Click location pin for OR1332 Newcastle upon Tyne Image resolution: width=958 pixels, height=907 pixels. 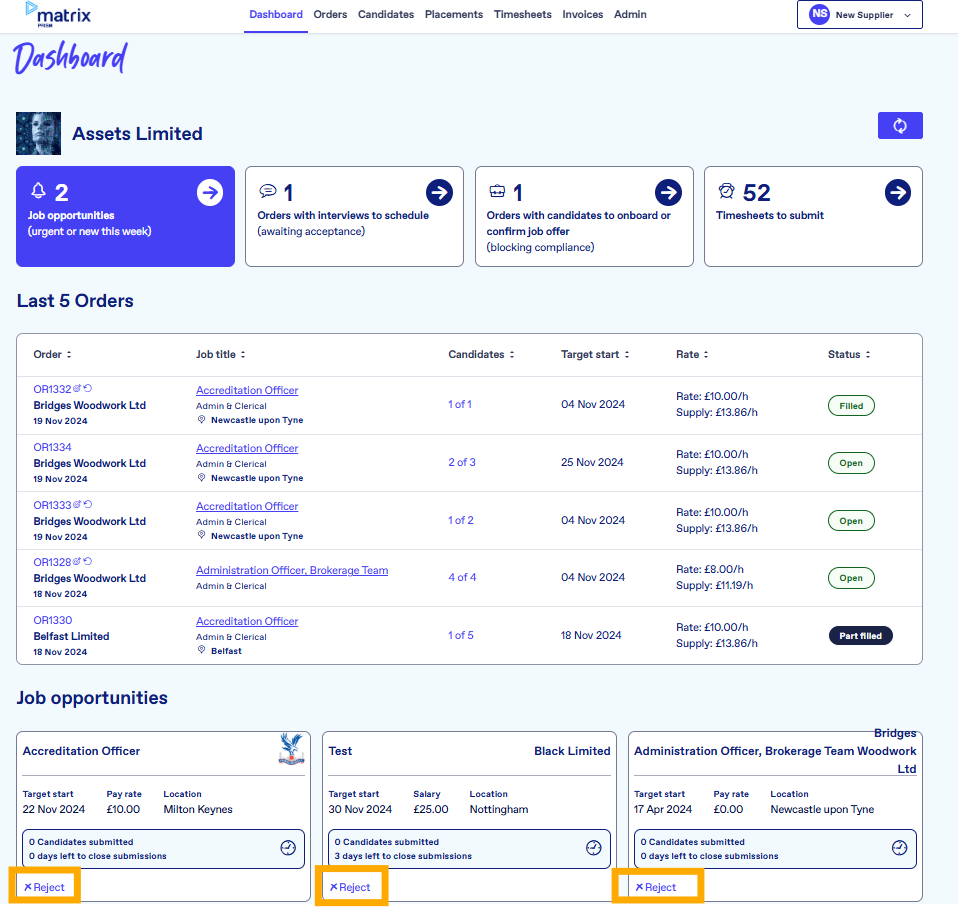click(x=201, y=420)
